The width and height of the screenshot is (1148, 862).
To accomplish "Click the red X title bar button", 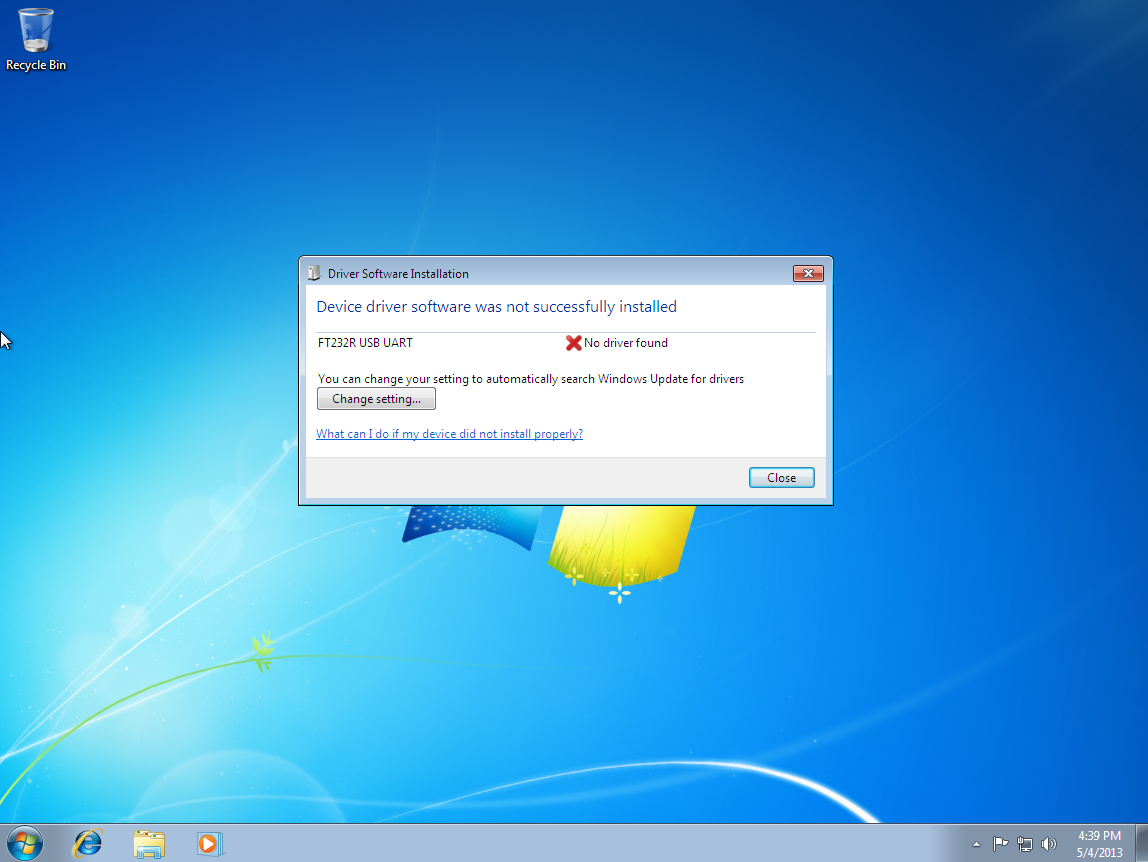I will coord(808,273).
